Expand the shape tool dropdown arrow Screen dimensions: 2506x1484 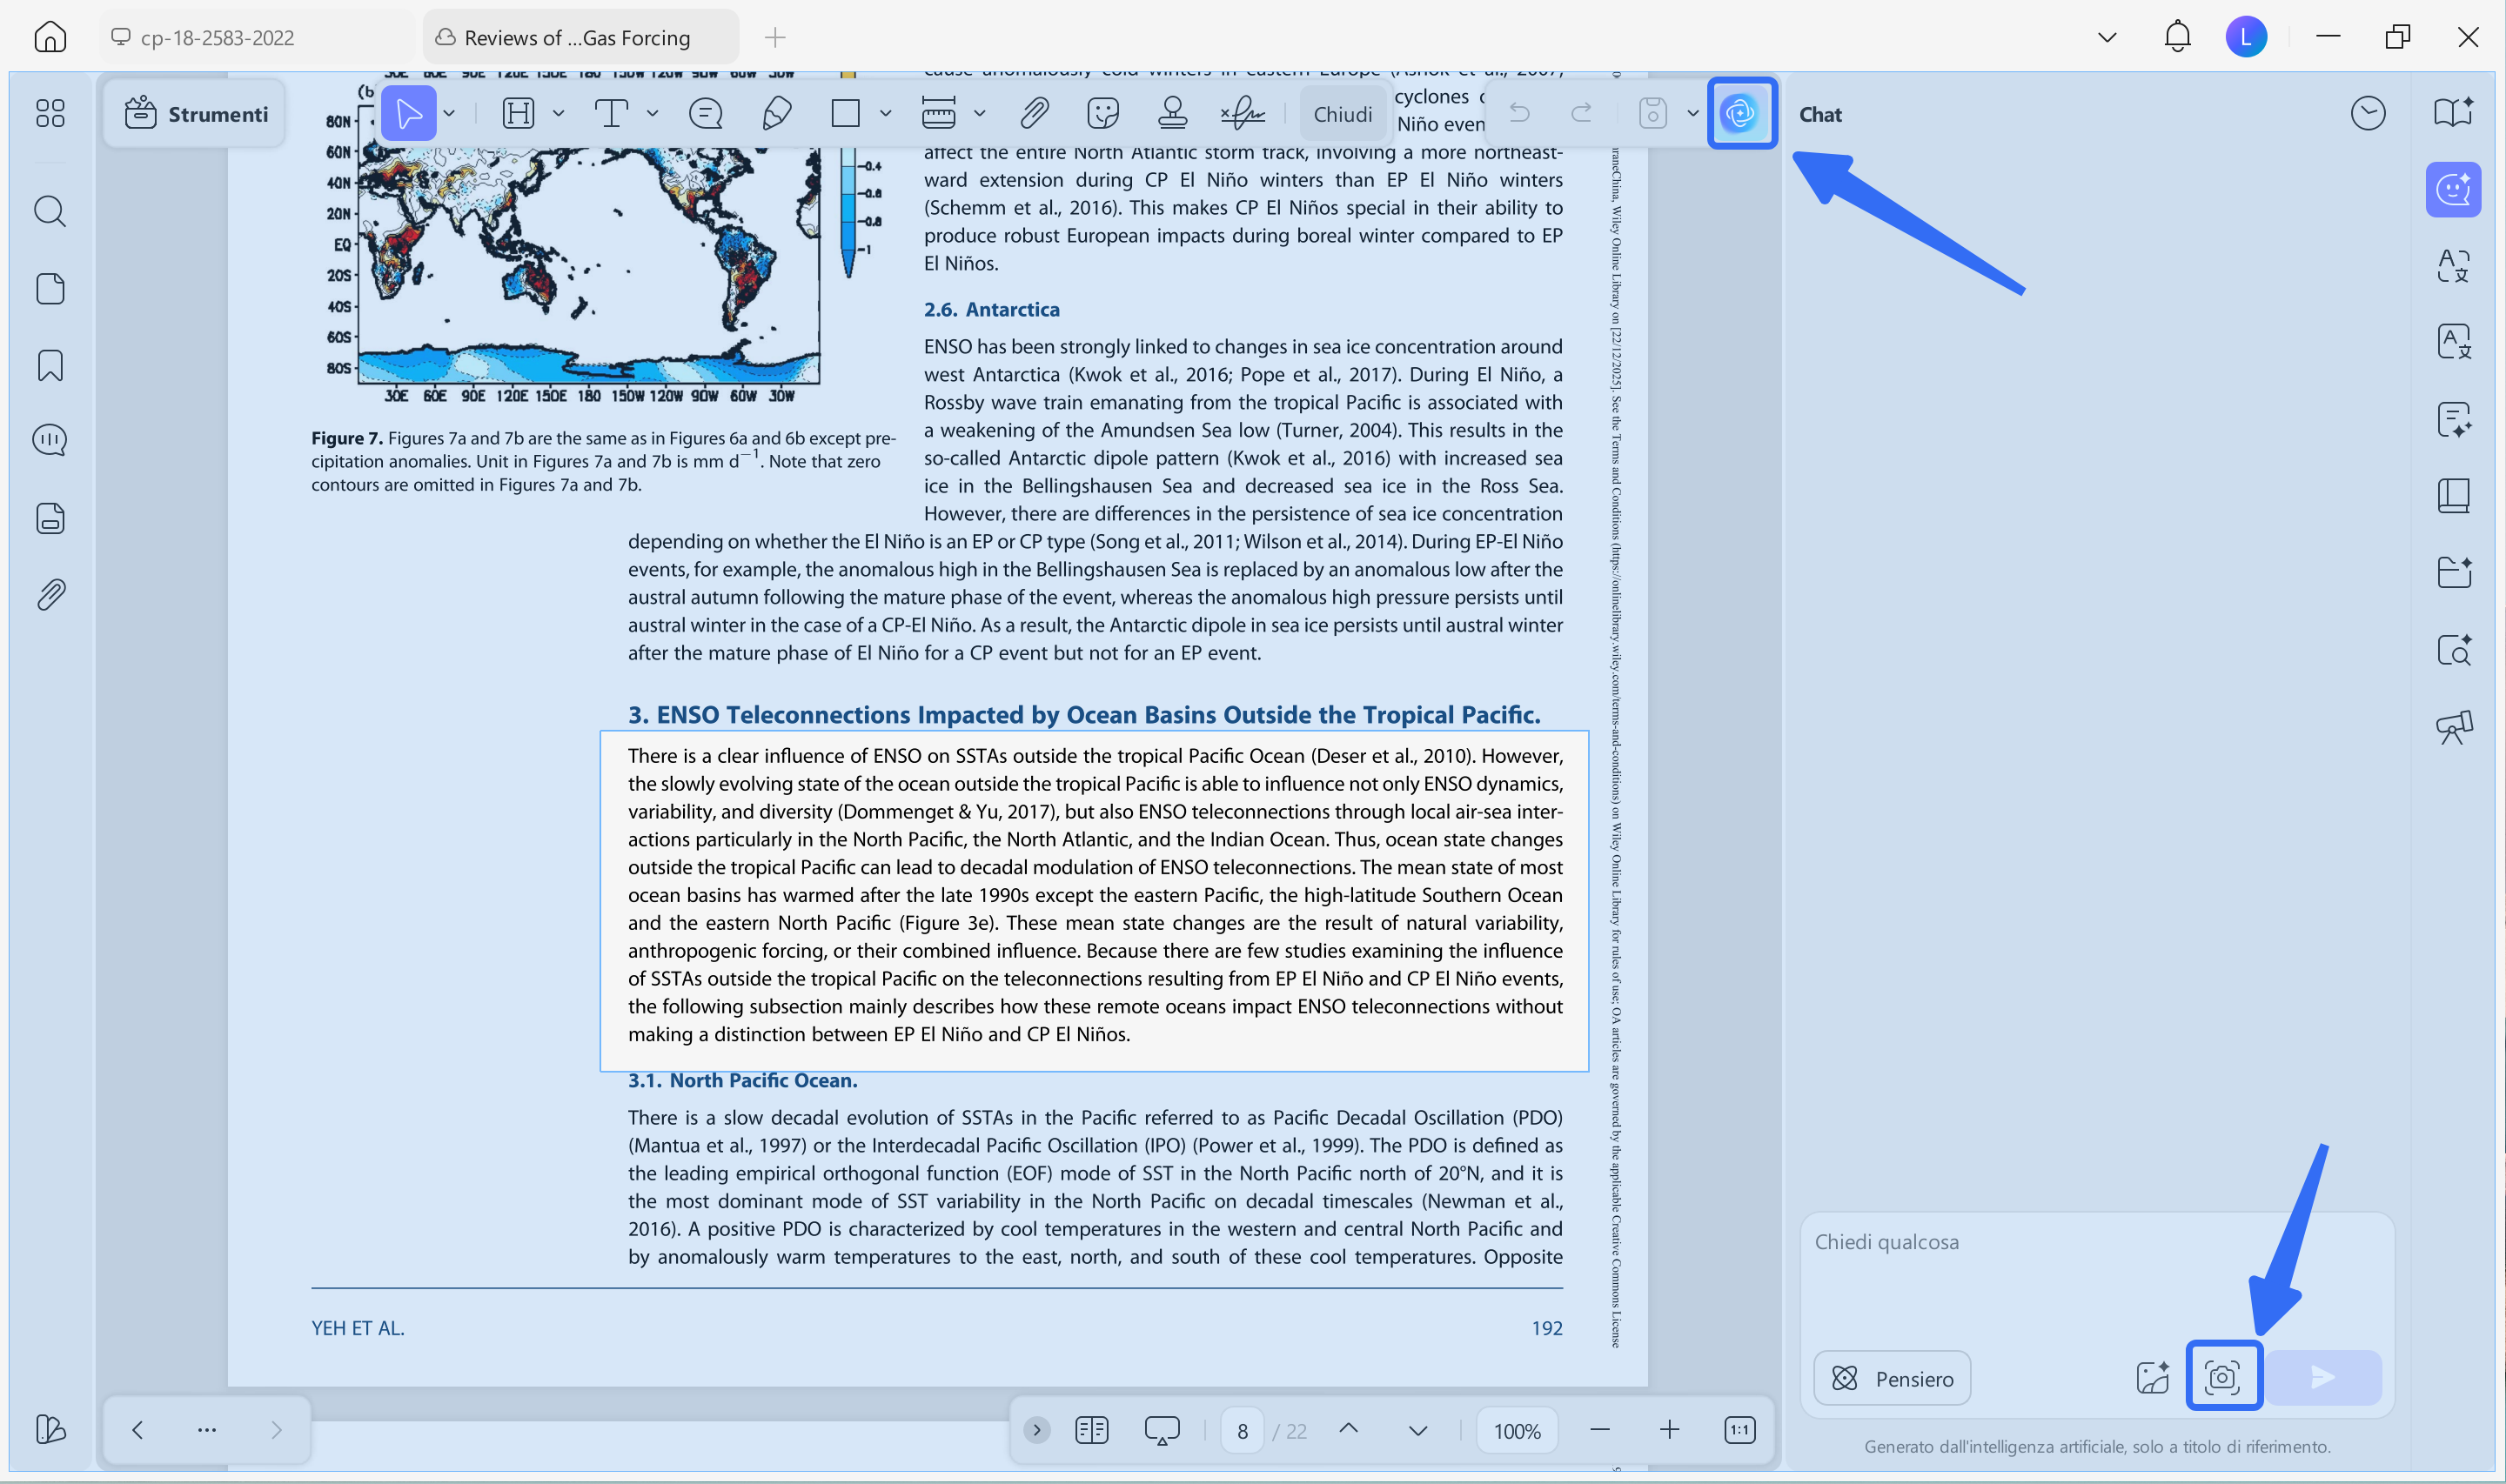[885, 113]
